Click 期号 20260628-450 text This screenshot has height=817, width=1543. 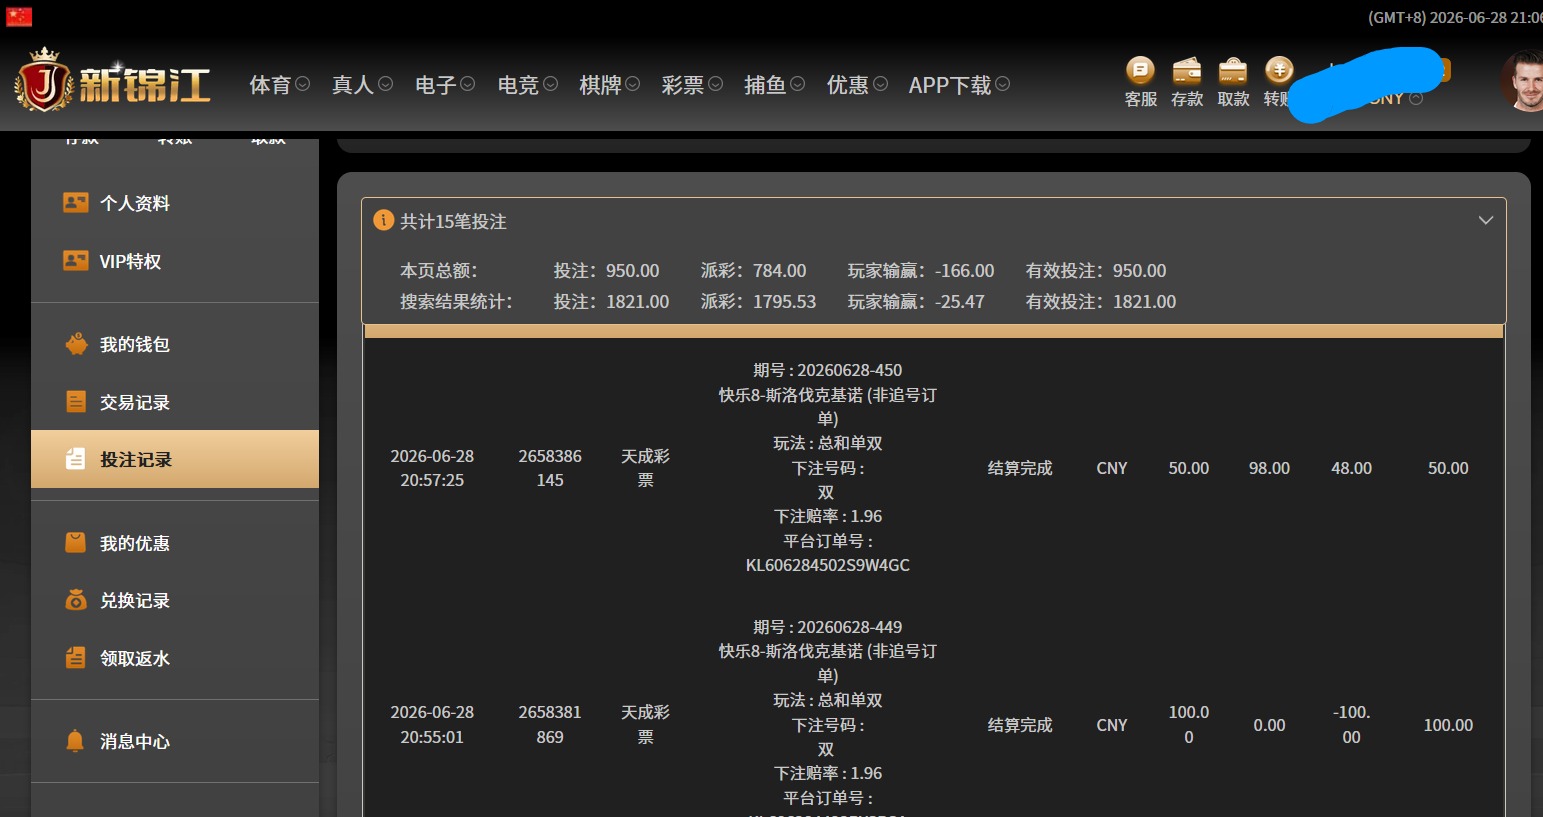[828, 370]
